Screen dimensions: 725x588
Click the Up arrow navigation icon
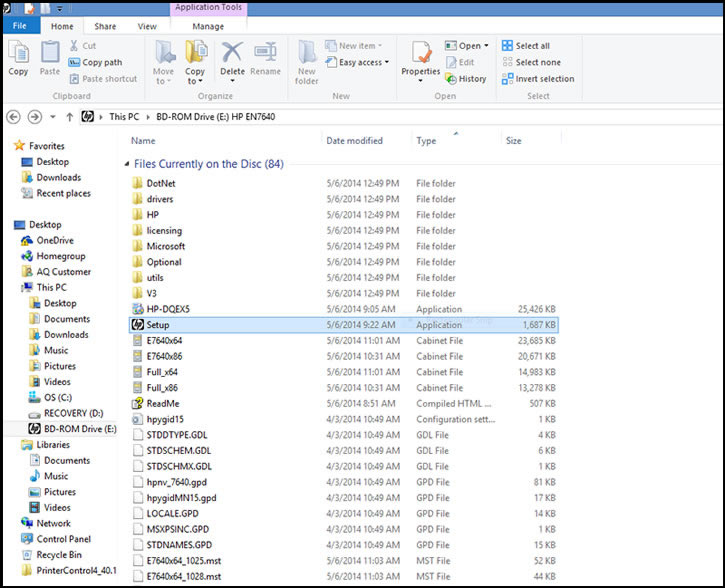69,117
